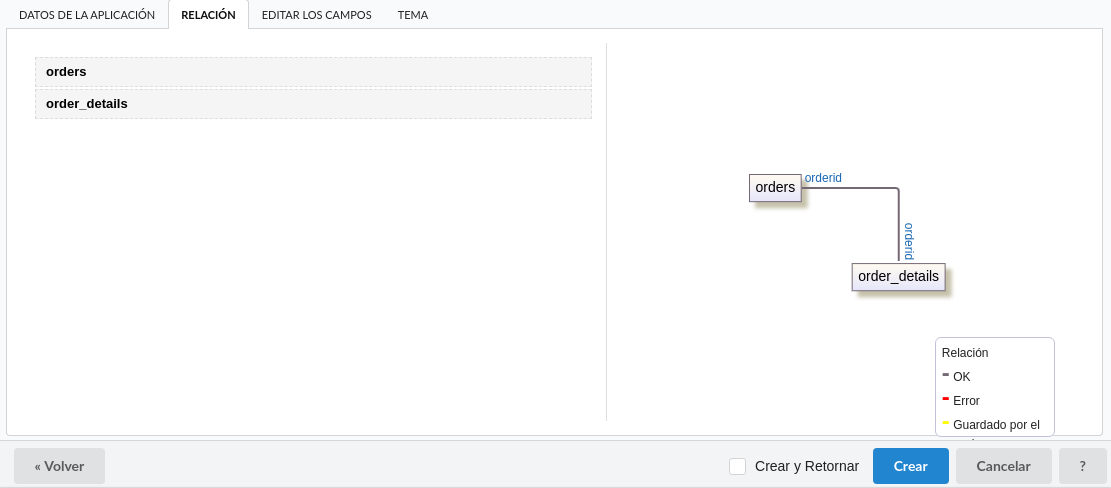Click the Relación legend title
The width and height of the screenshot is (1111, 488).
point(965,353)
